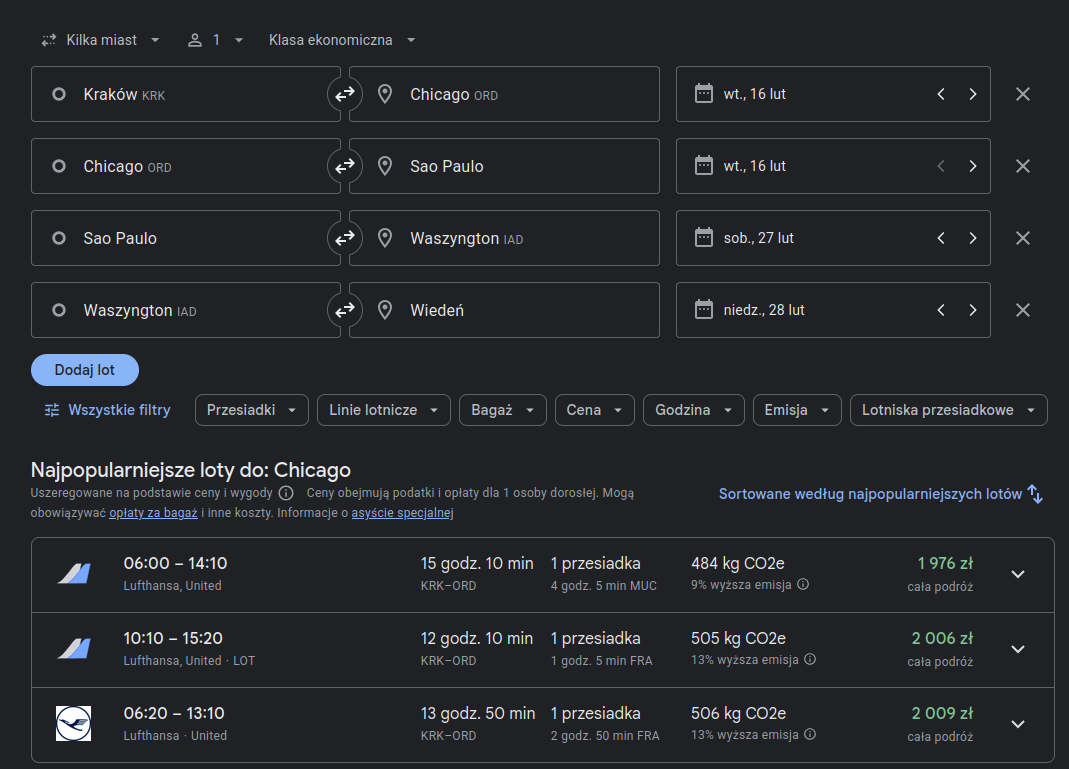Open the Kilka miast trip type dropdown
The width and height of the screenshot is (1069, 769).
(x=100, y=40)
